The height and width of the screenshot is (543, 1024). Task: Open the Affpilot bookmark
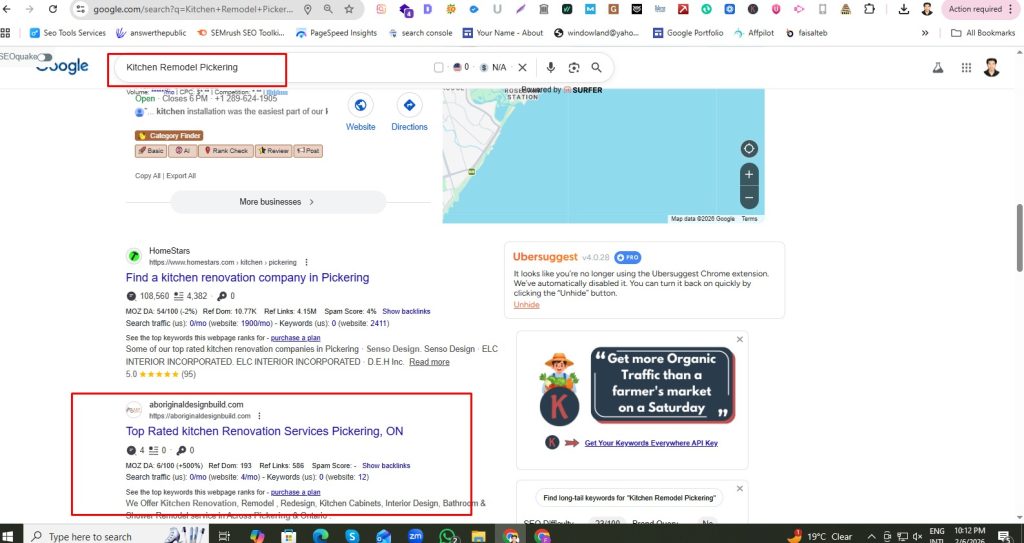pos(754,33)
